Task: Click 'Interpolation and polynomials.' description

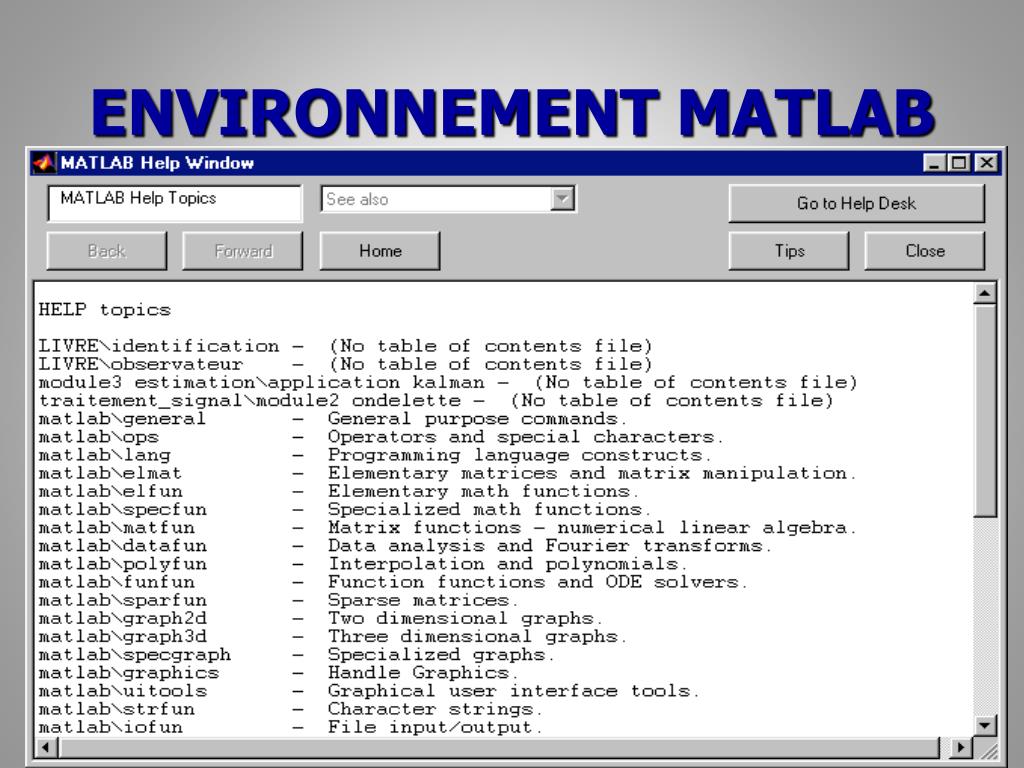Action: 507,564
